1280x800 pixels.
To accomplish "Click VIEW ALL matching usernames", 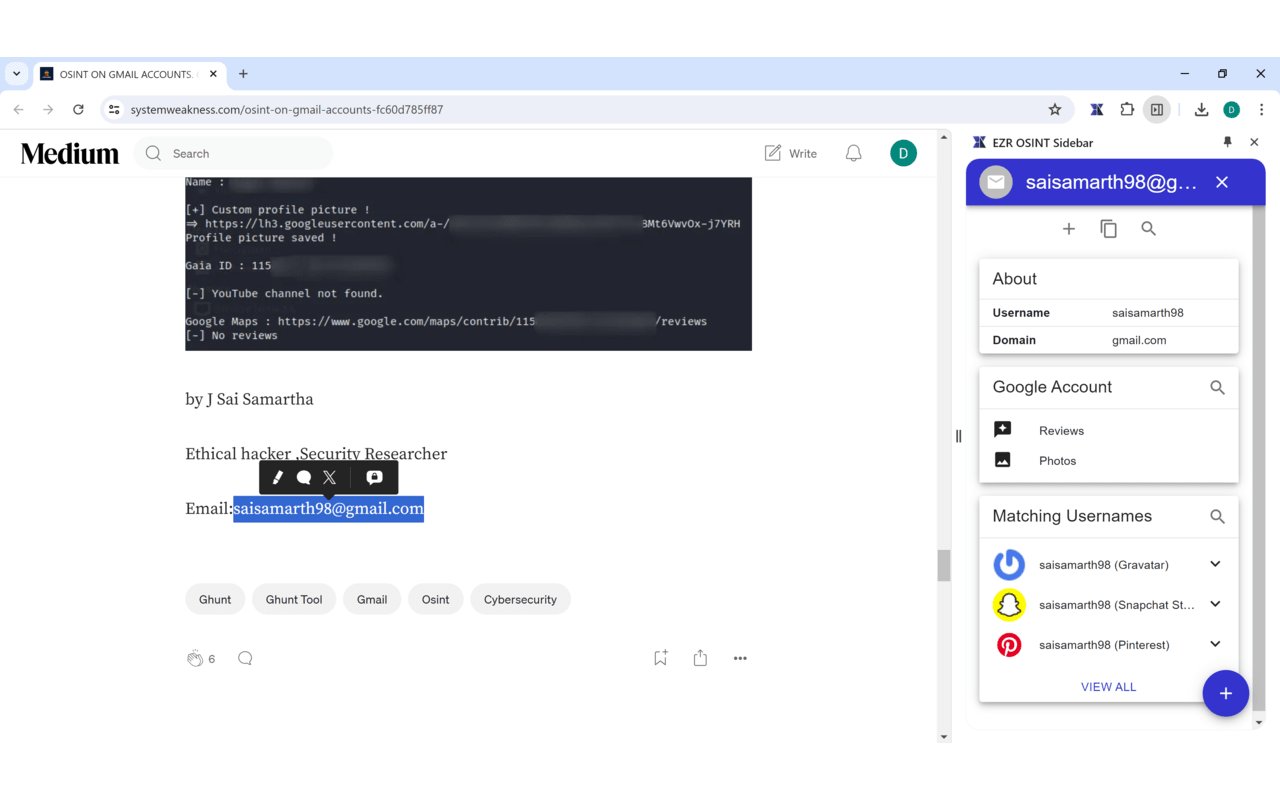I will pos(1108,687).
